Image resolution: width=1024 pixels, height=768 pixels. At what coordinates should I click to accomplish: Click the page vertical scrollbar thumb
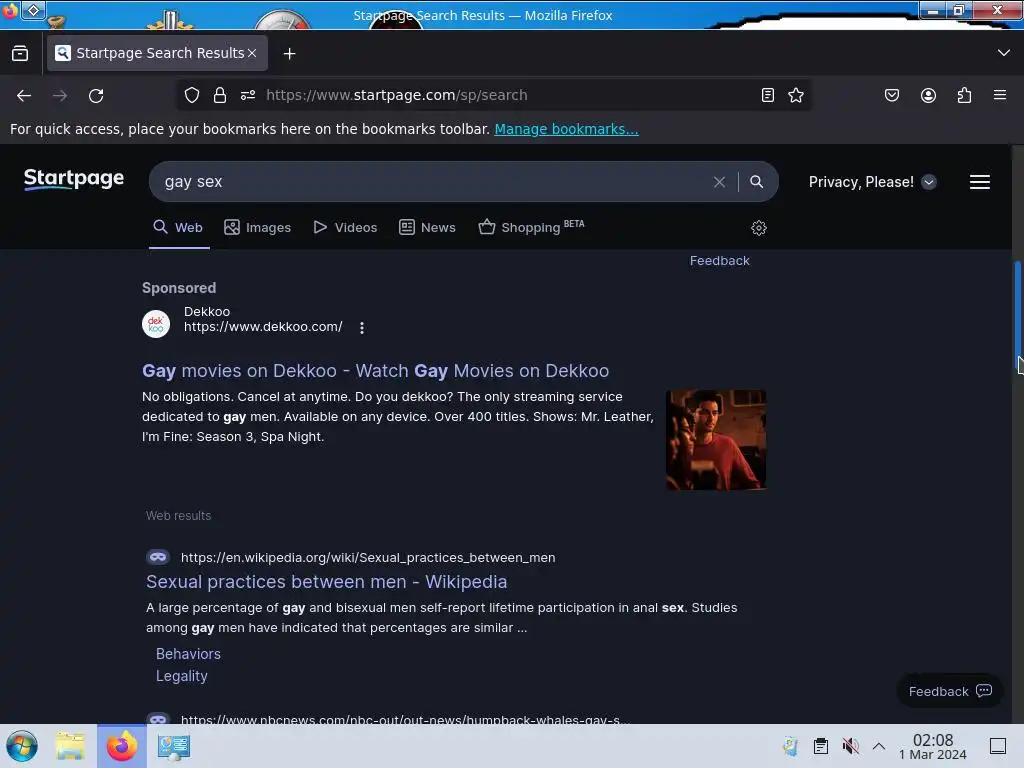click(1017, 317)
